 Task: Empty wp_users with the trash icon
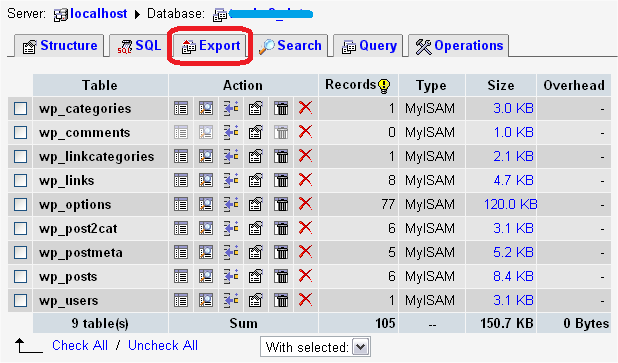pos(281,300)
